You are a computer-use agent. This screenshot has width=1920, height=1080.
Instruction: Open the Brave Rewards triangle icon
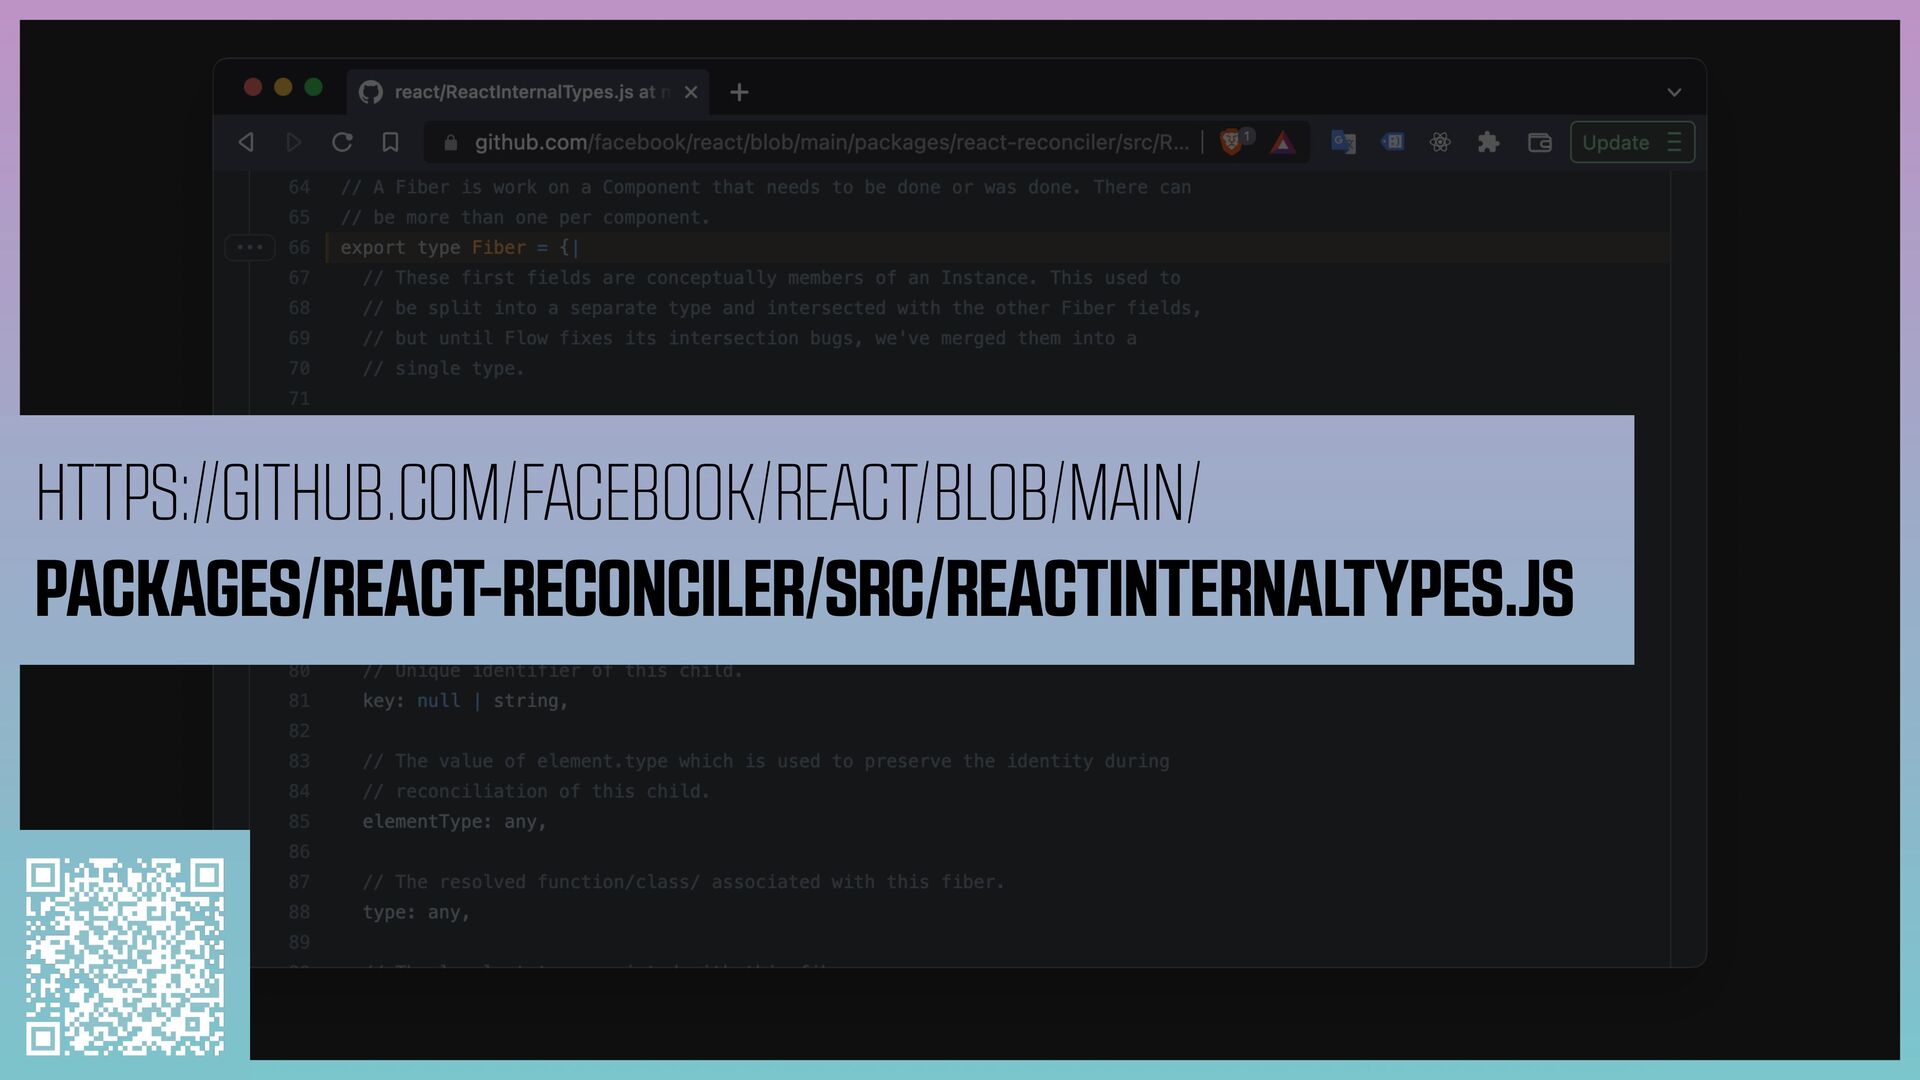(x=1283, y=143)
